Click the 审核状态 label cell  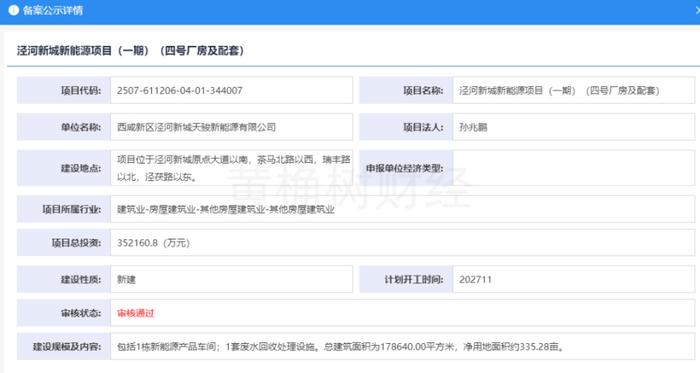(x=64, y=313)
